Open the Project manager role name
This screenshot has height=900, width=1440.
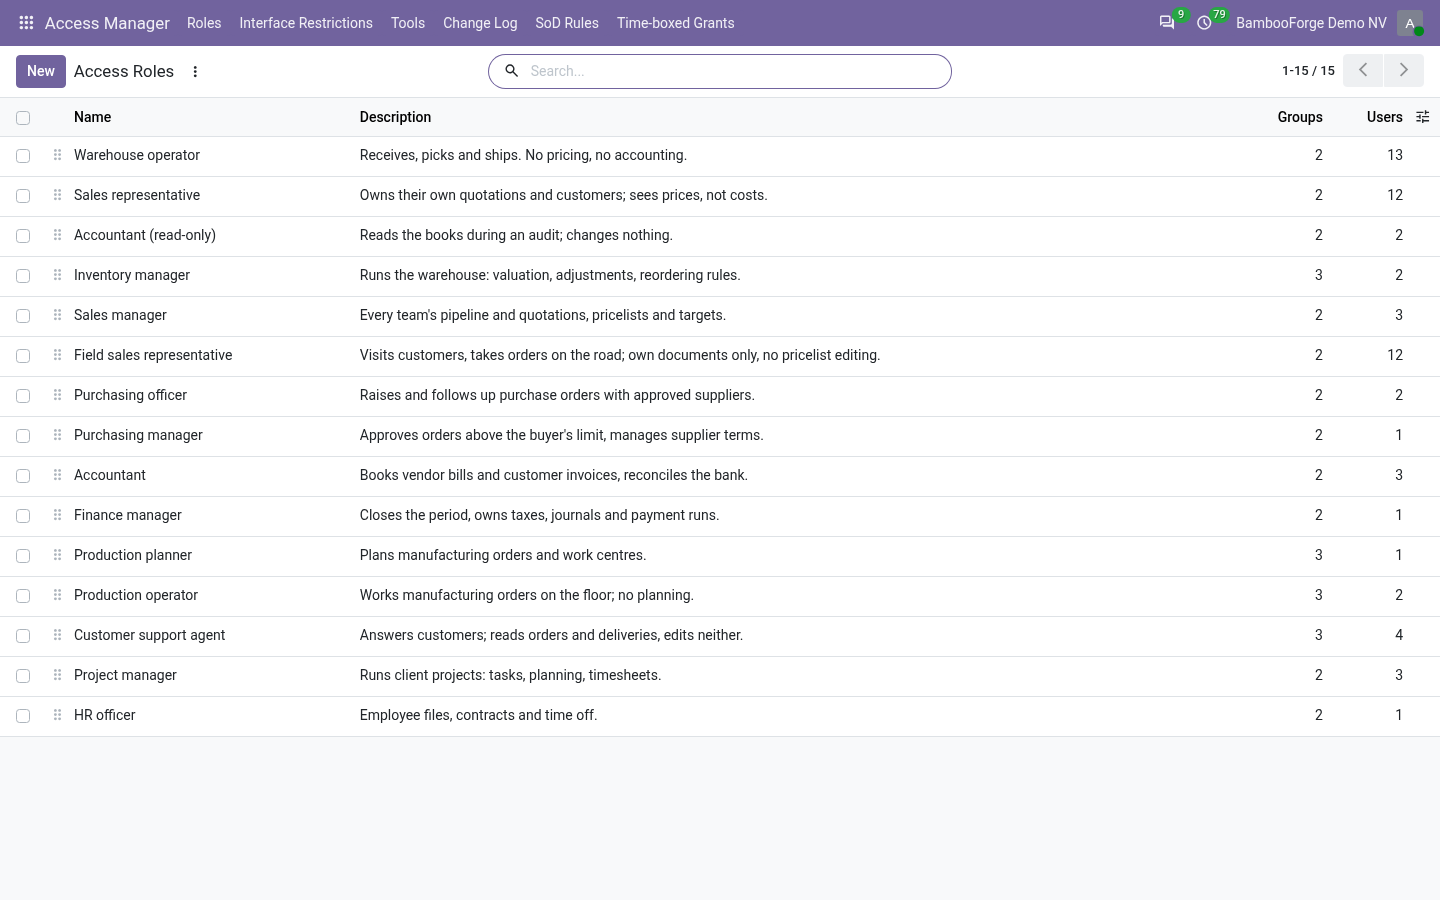coord(125,675)
